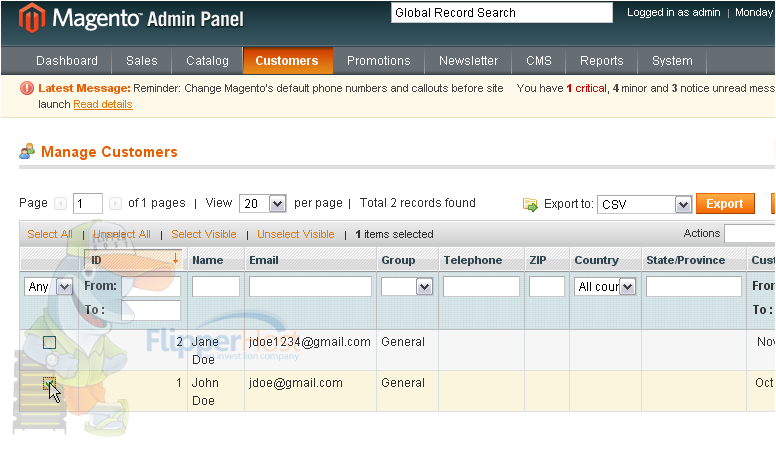Click the Actions field
776x450 pixels.
[750, 233]
